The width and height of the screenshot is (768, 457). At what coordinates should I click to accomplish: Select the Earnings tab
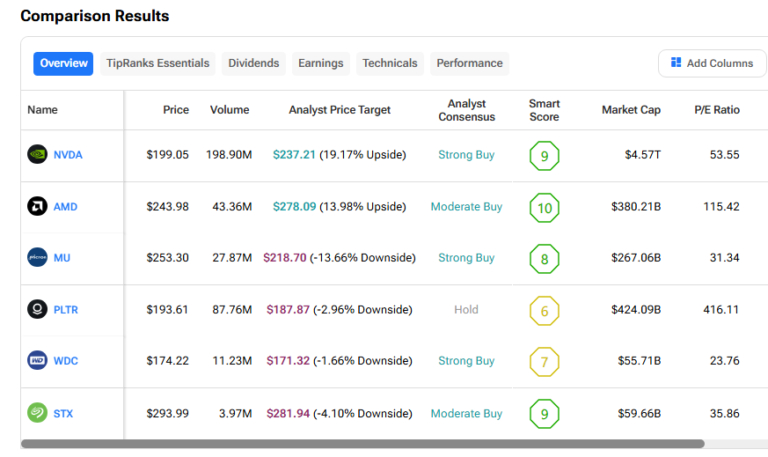[x=320, y=63]
